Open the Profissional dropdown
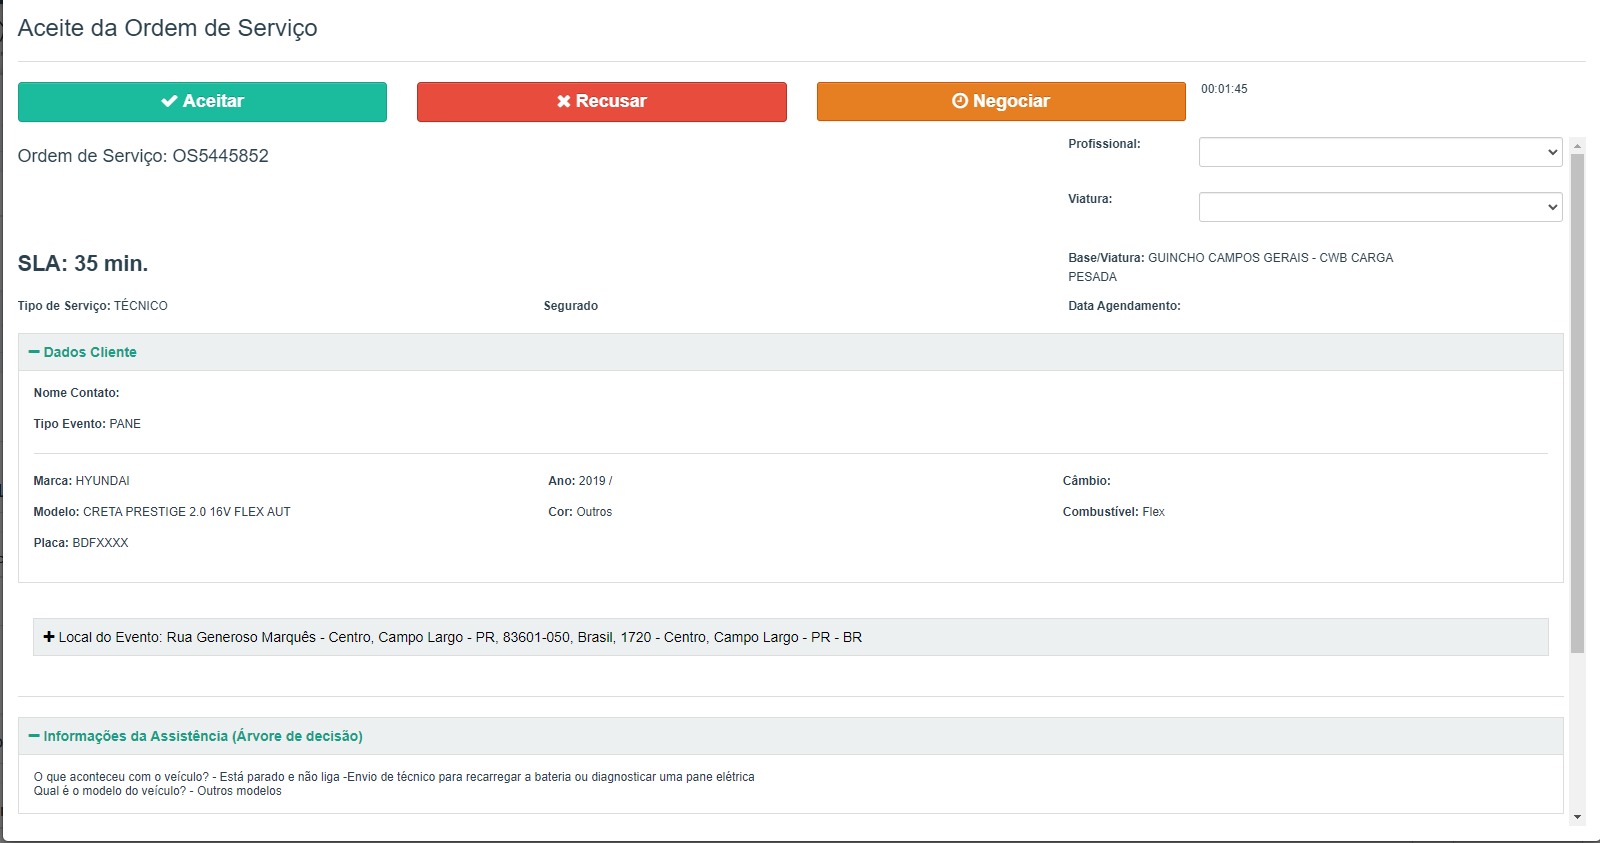This screenshot has height=843, width=1600. (x=1380, y=152)
